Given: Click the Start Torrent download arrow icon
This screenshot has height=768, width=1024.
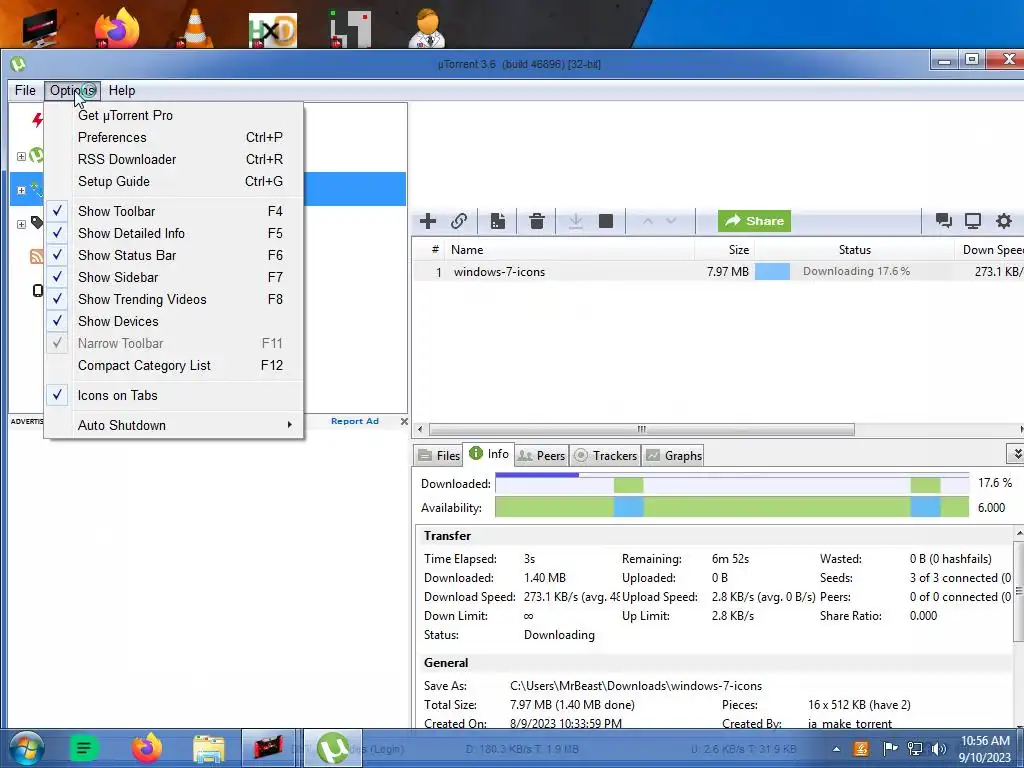Looking at the screenshot, I should (575, 221).
